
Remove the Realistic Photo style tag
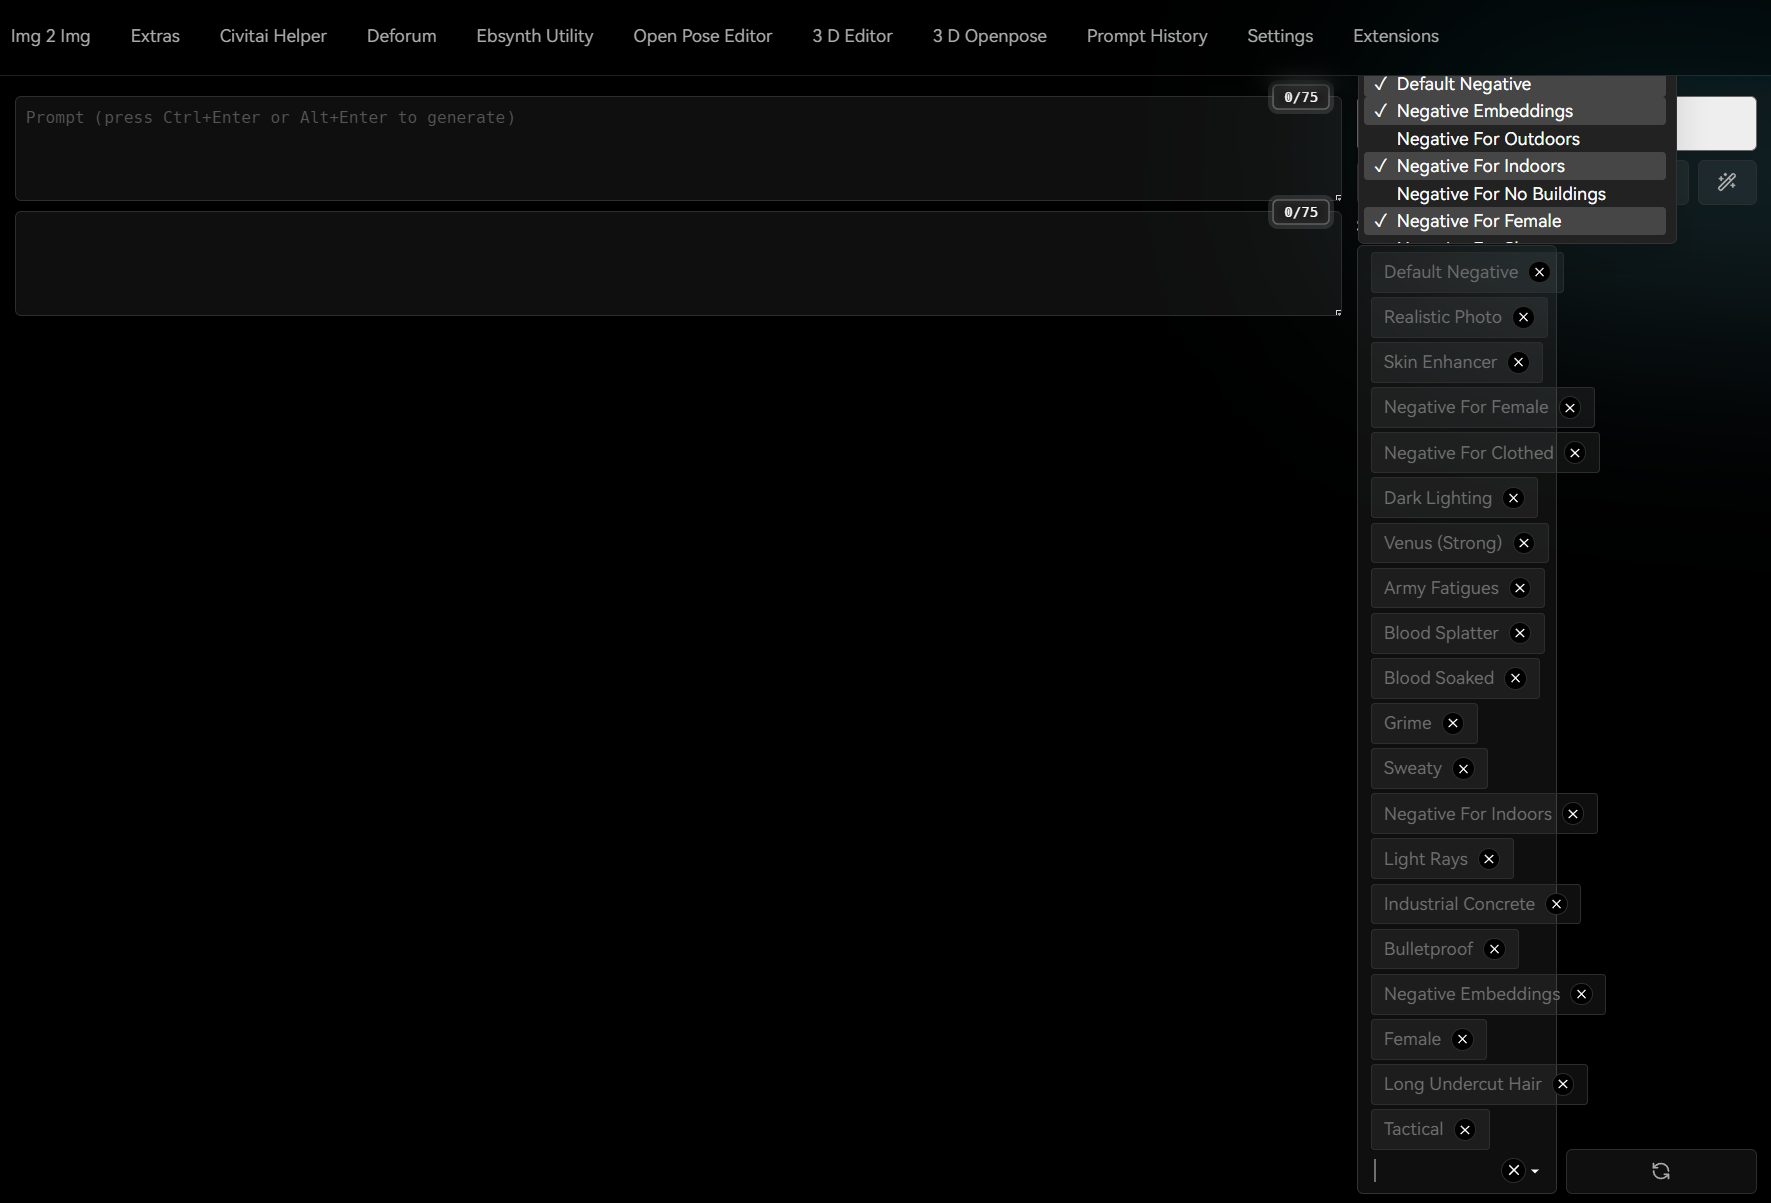pyautogui.click(x=1523, y=317)
